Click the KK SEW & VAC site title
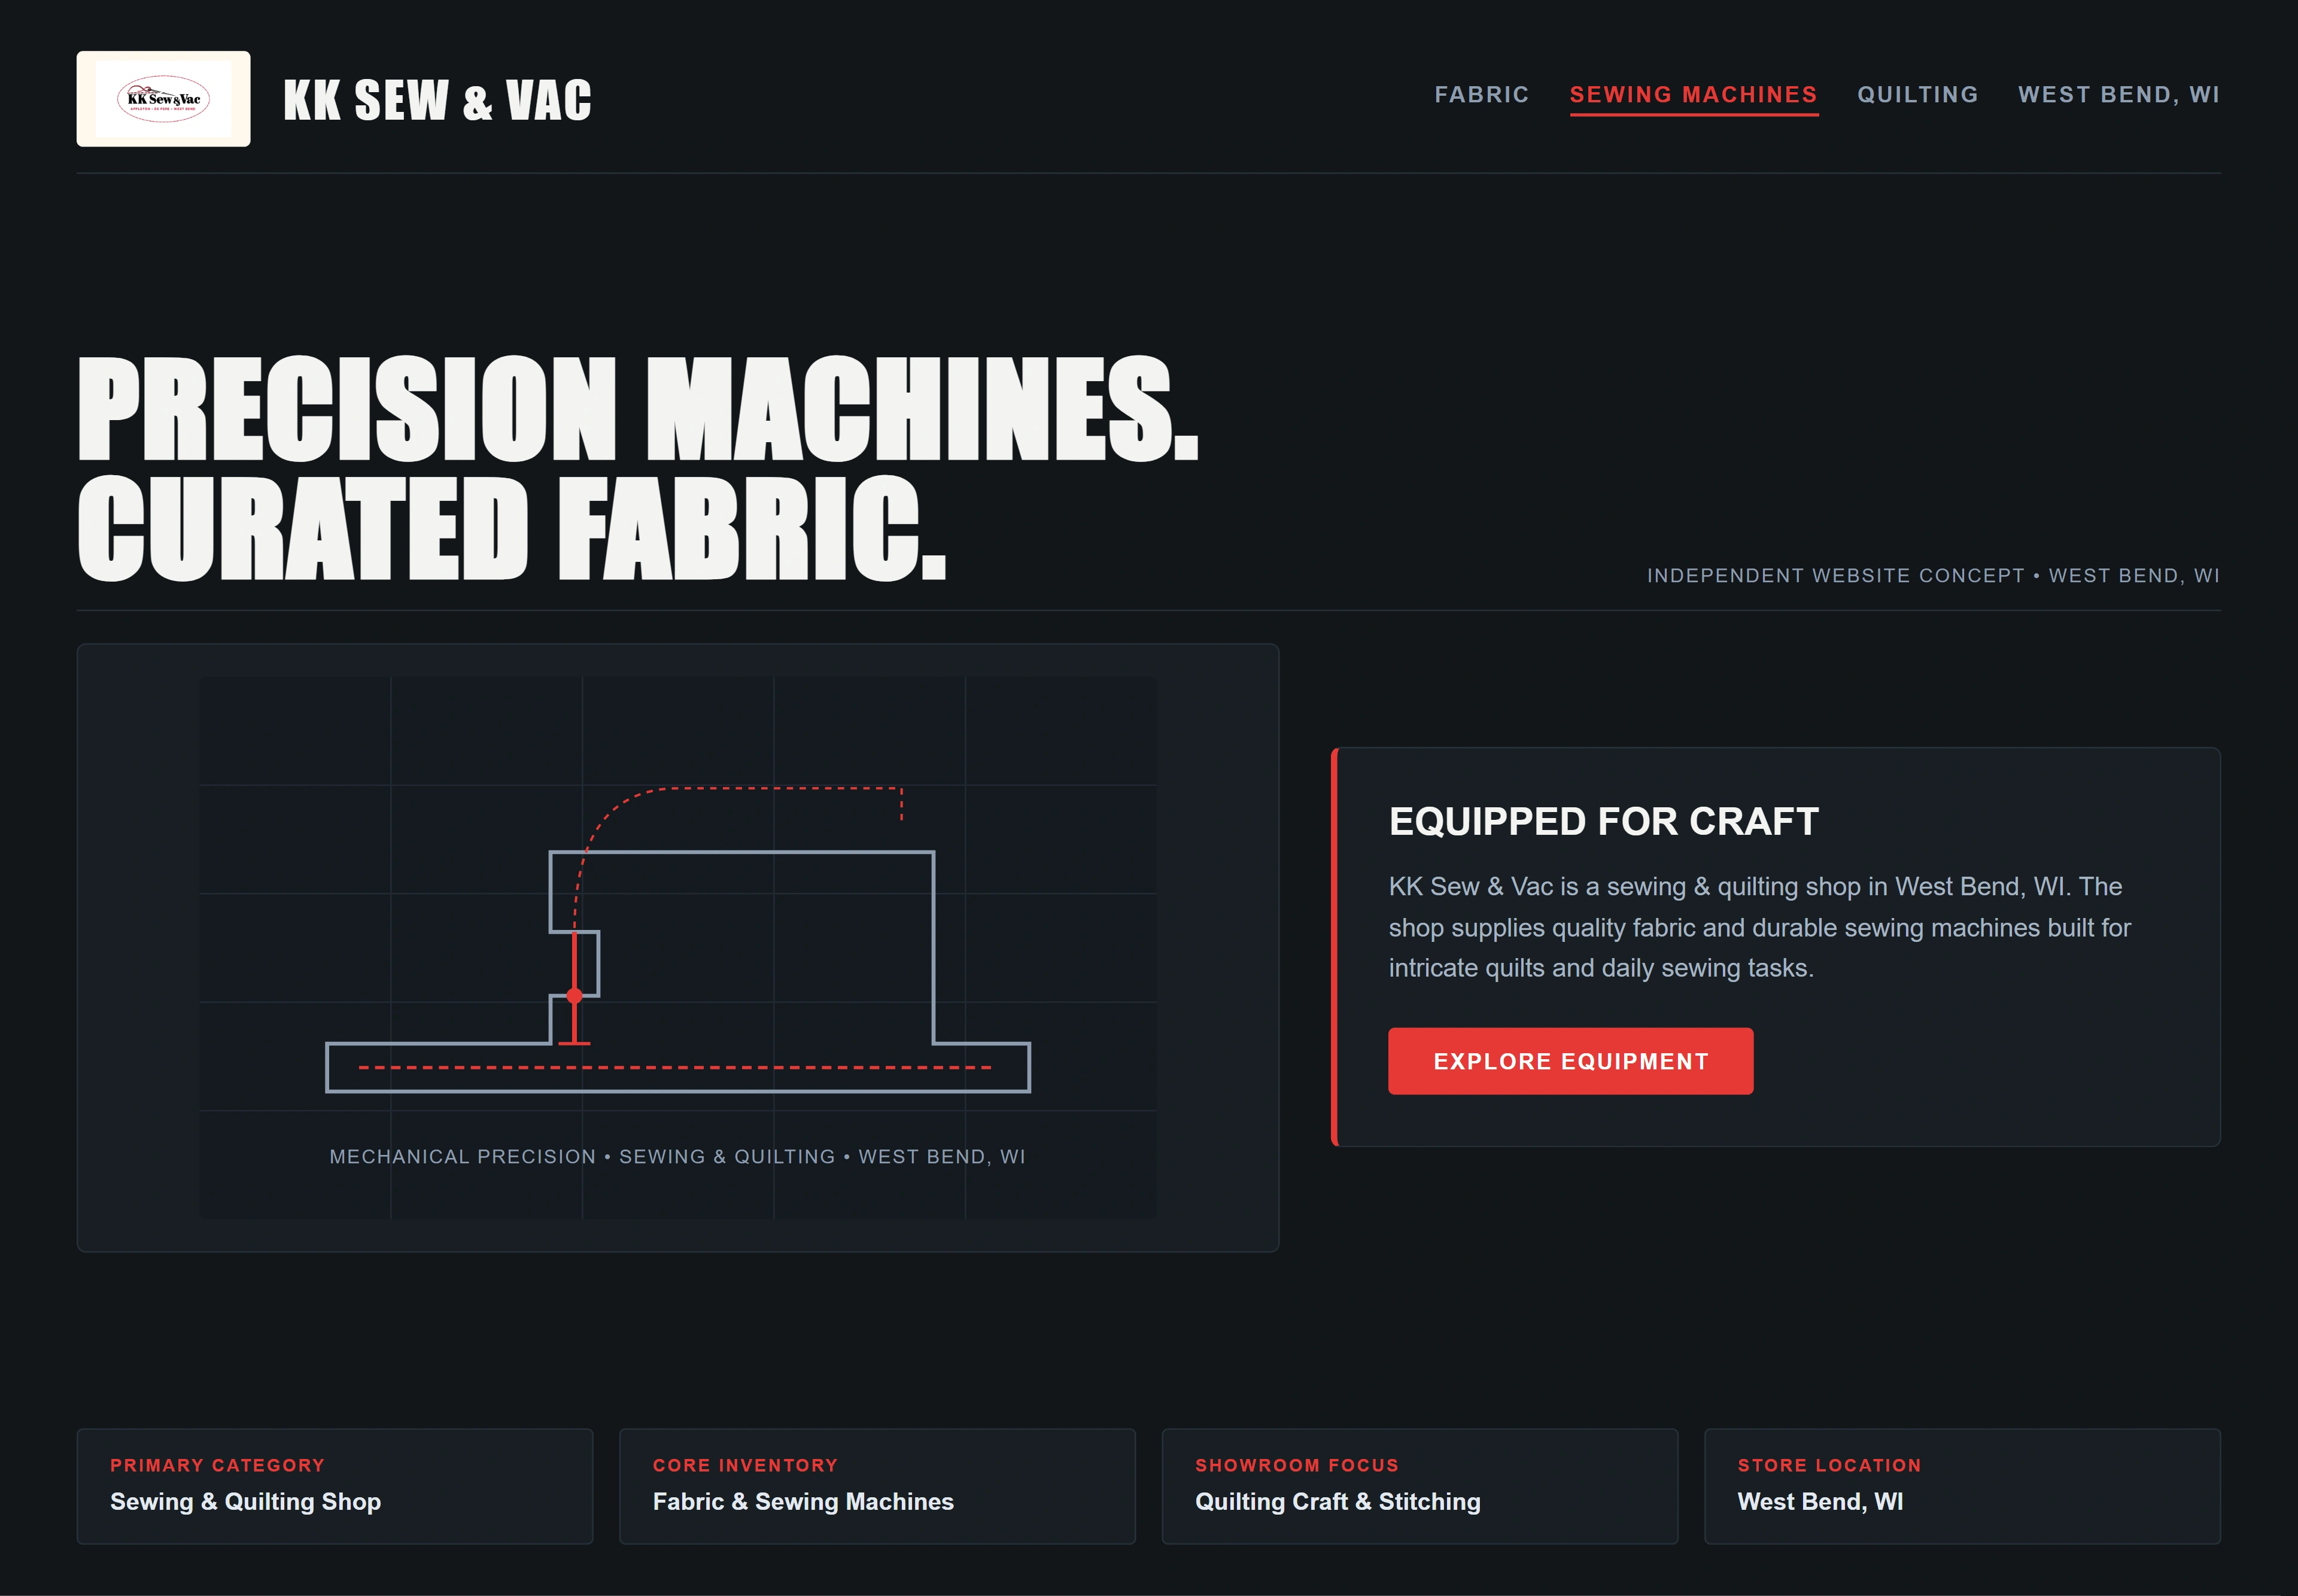The image size is (2298, 1596). click(x=437, y=100)
